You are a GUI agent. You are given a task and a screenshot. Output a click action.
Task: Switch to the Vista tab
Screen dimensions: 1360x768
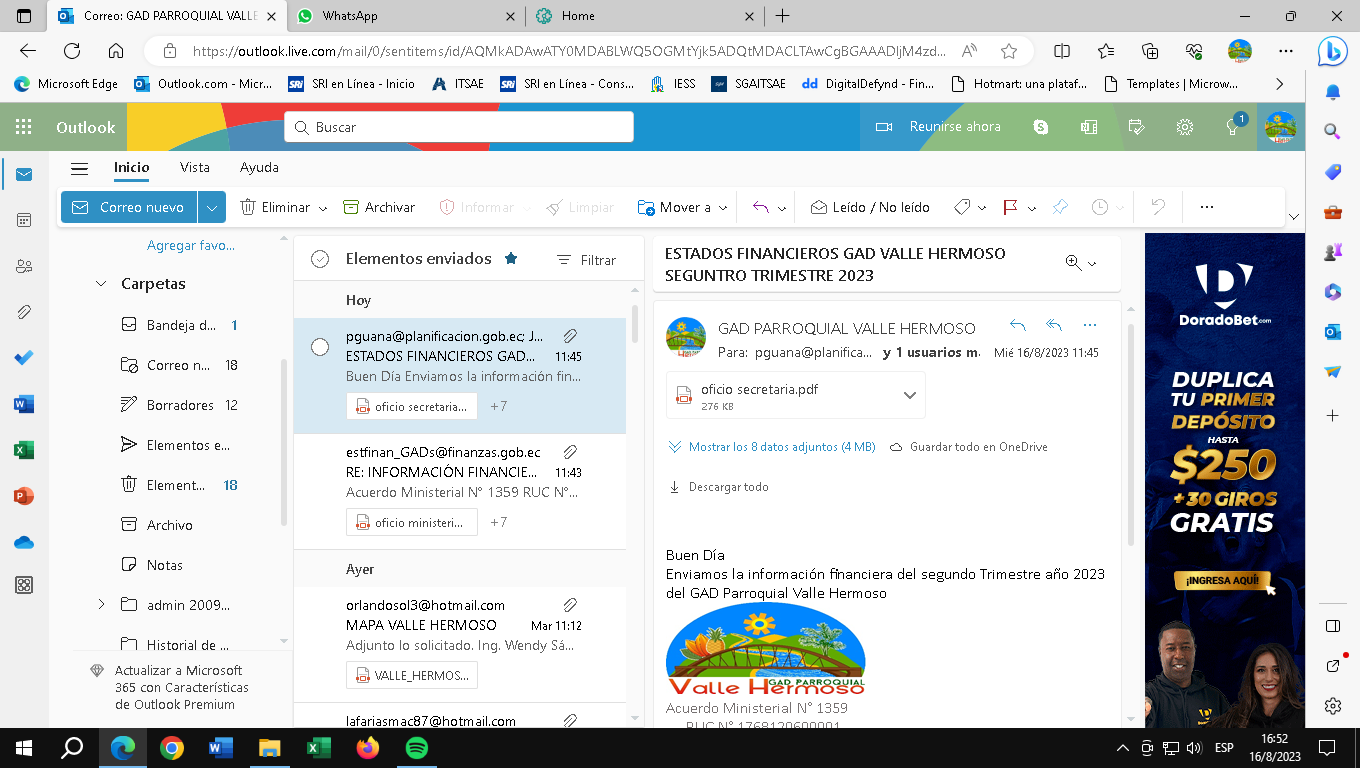coord(195,168)
